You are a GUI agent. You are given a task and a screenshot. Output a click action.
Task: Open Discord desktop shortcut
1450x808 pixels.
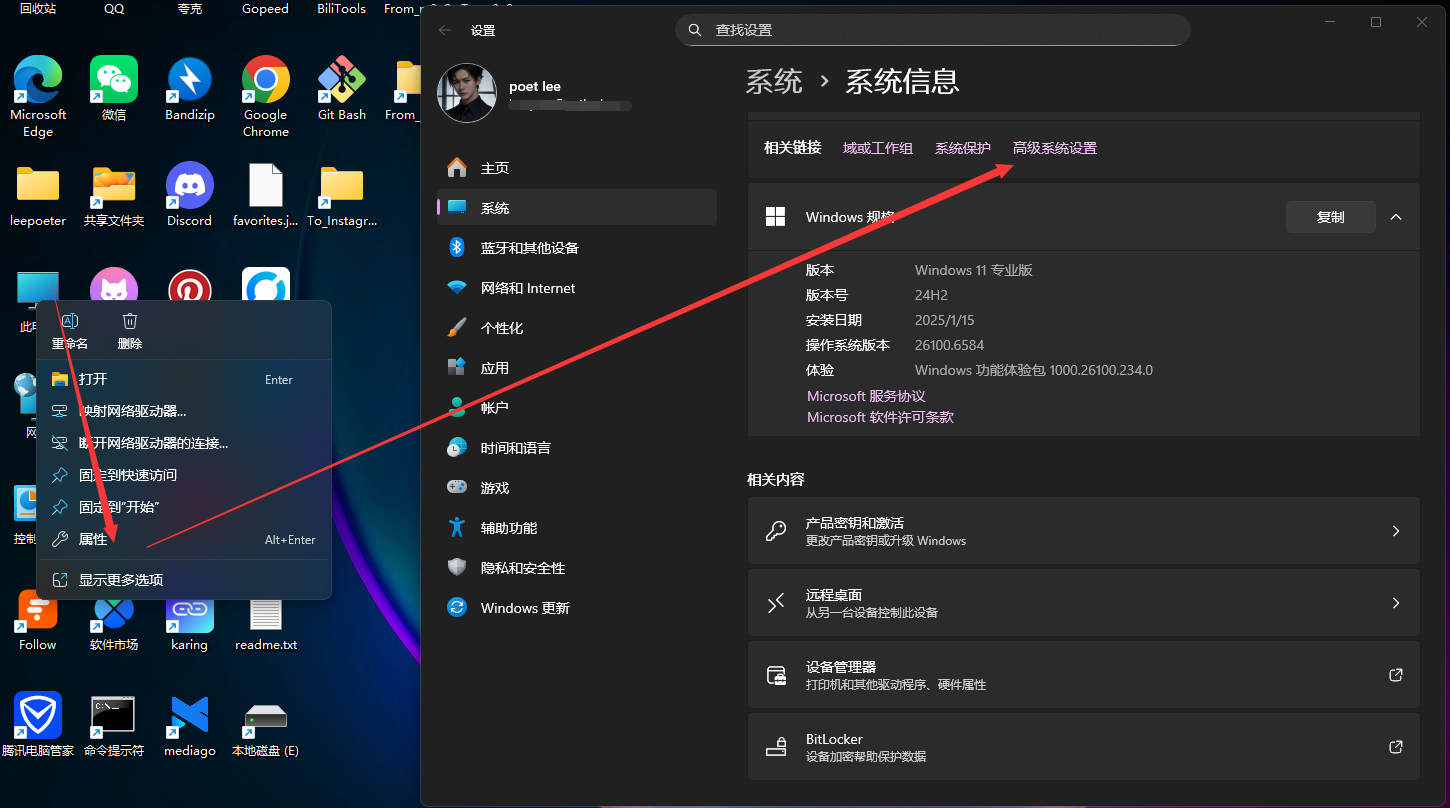(x=189, y=186)
